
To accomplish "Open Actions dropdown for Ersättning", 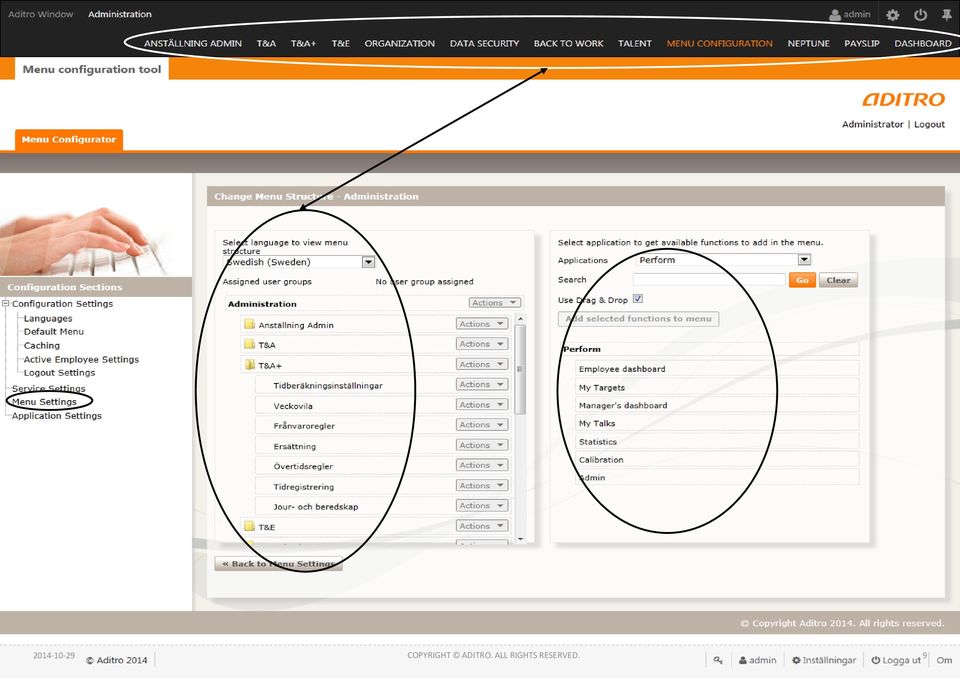I will click(x=482, y=445).
